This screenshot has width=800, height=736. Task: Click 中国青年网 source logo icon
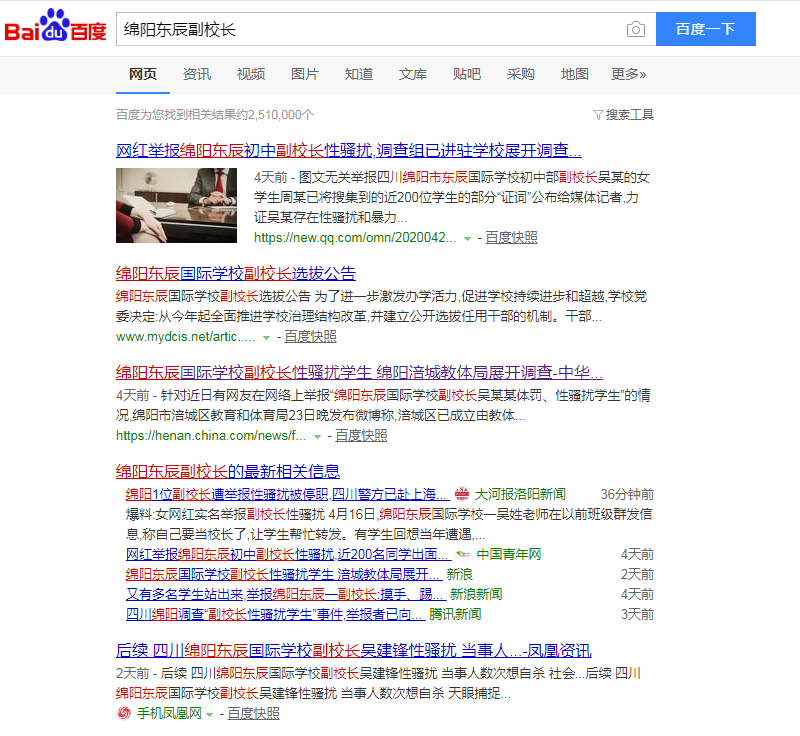click(463, 554)
